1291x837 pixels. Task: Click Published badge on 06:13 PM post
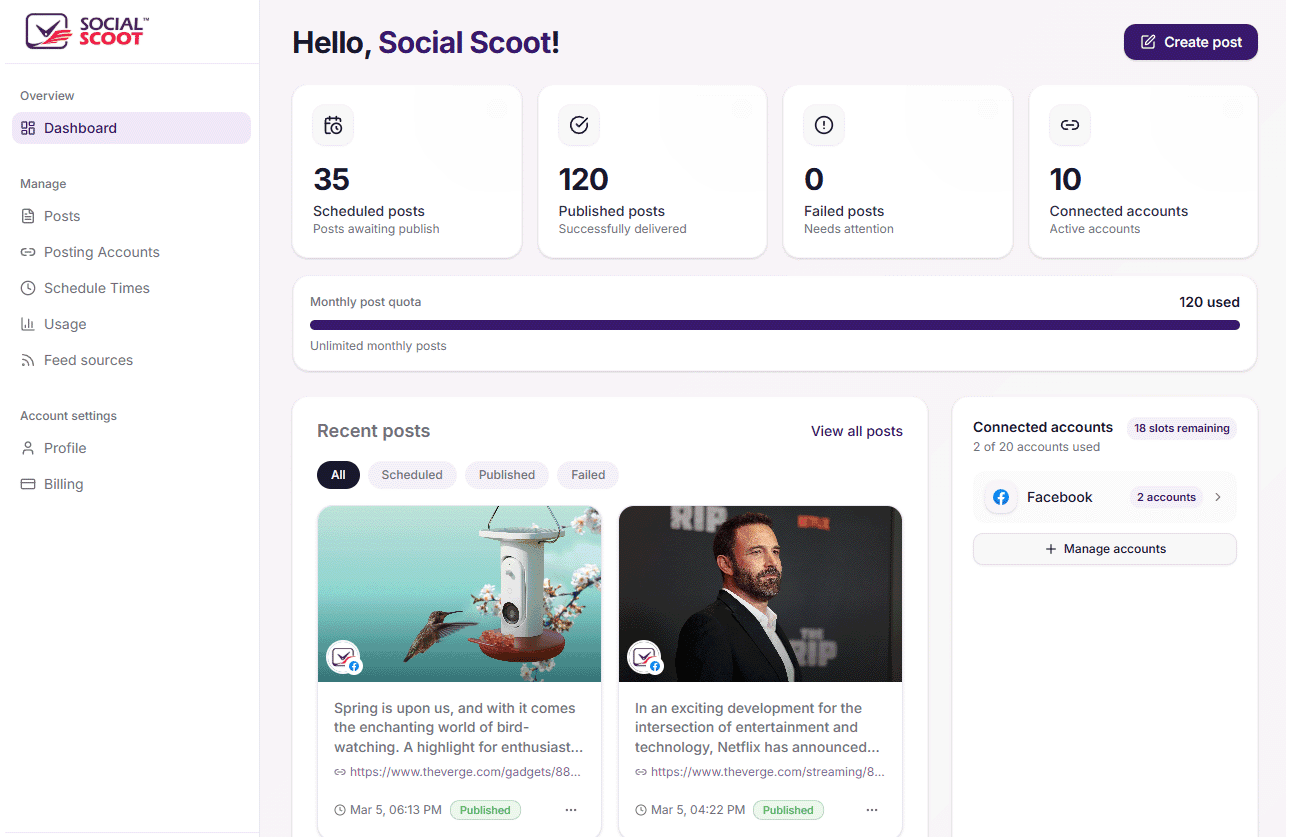pos(485,810)
